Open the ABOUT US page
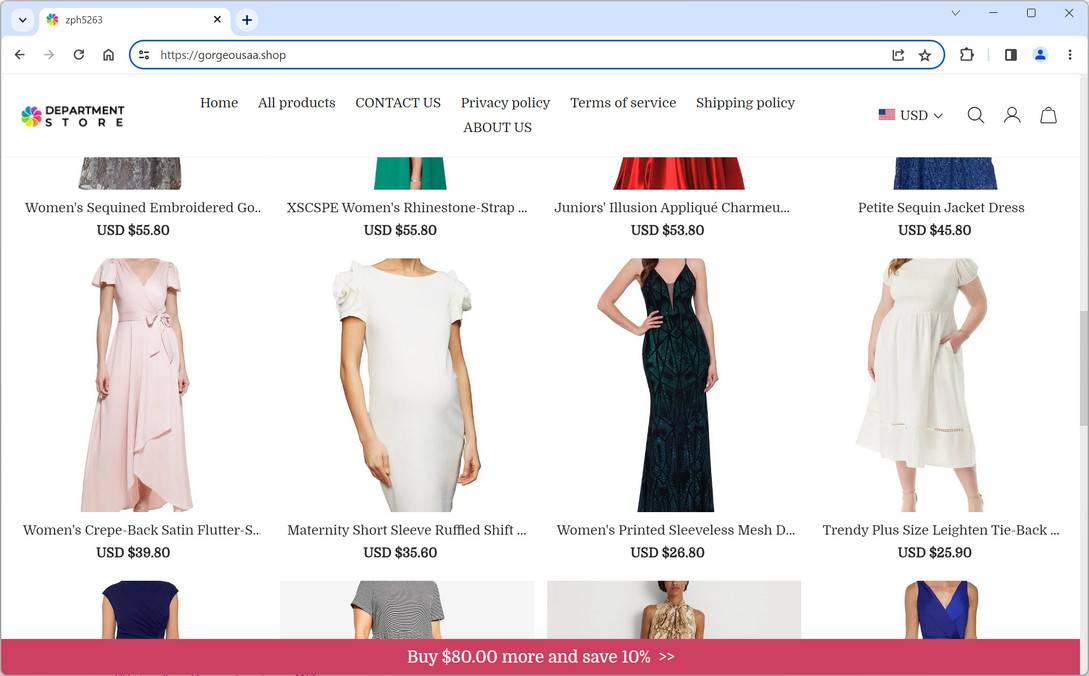This screenshot has width=1089, height=676. 497,127
